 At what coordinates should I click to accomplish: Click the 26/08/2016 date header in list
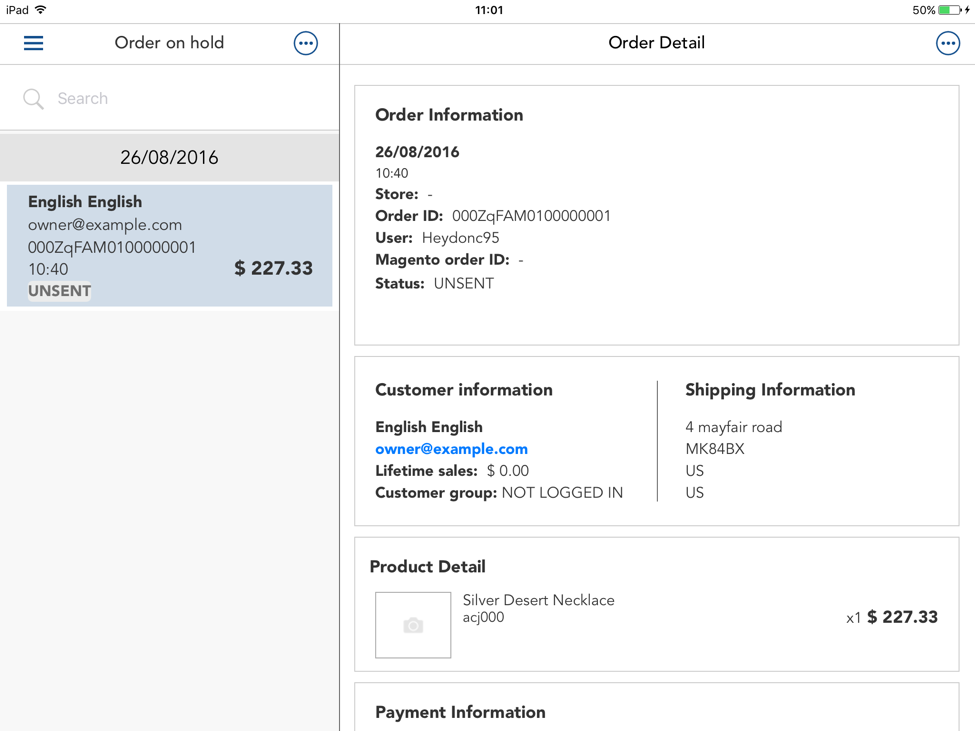[x=169, y=157]
